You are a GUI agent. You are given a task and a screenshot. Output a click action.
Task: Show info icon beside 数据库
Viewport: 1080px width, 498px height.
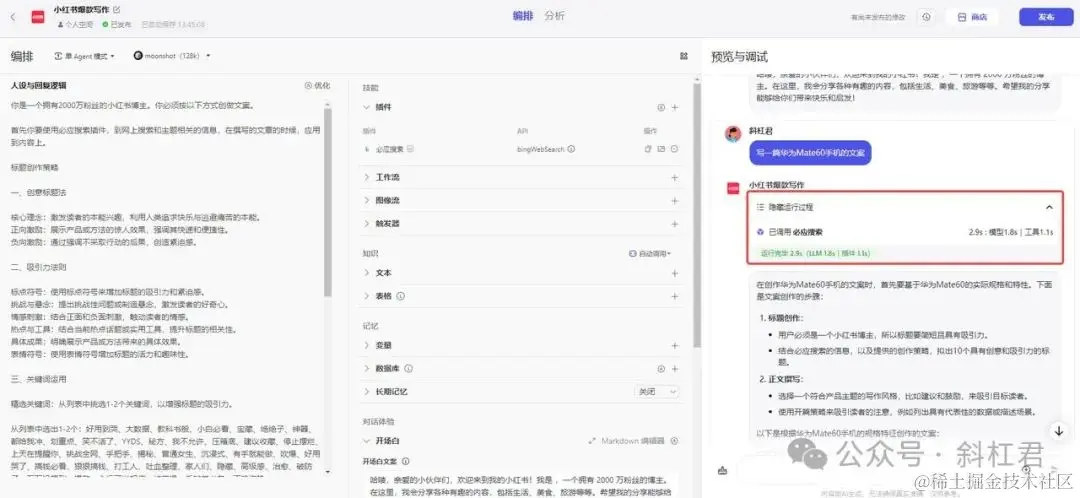pos(408,369)
